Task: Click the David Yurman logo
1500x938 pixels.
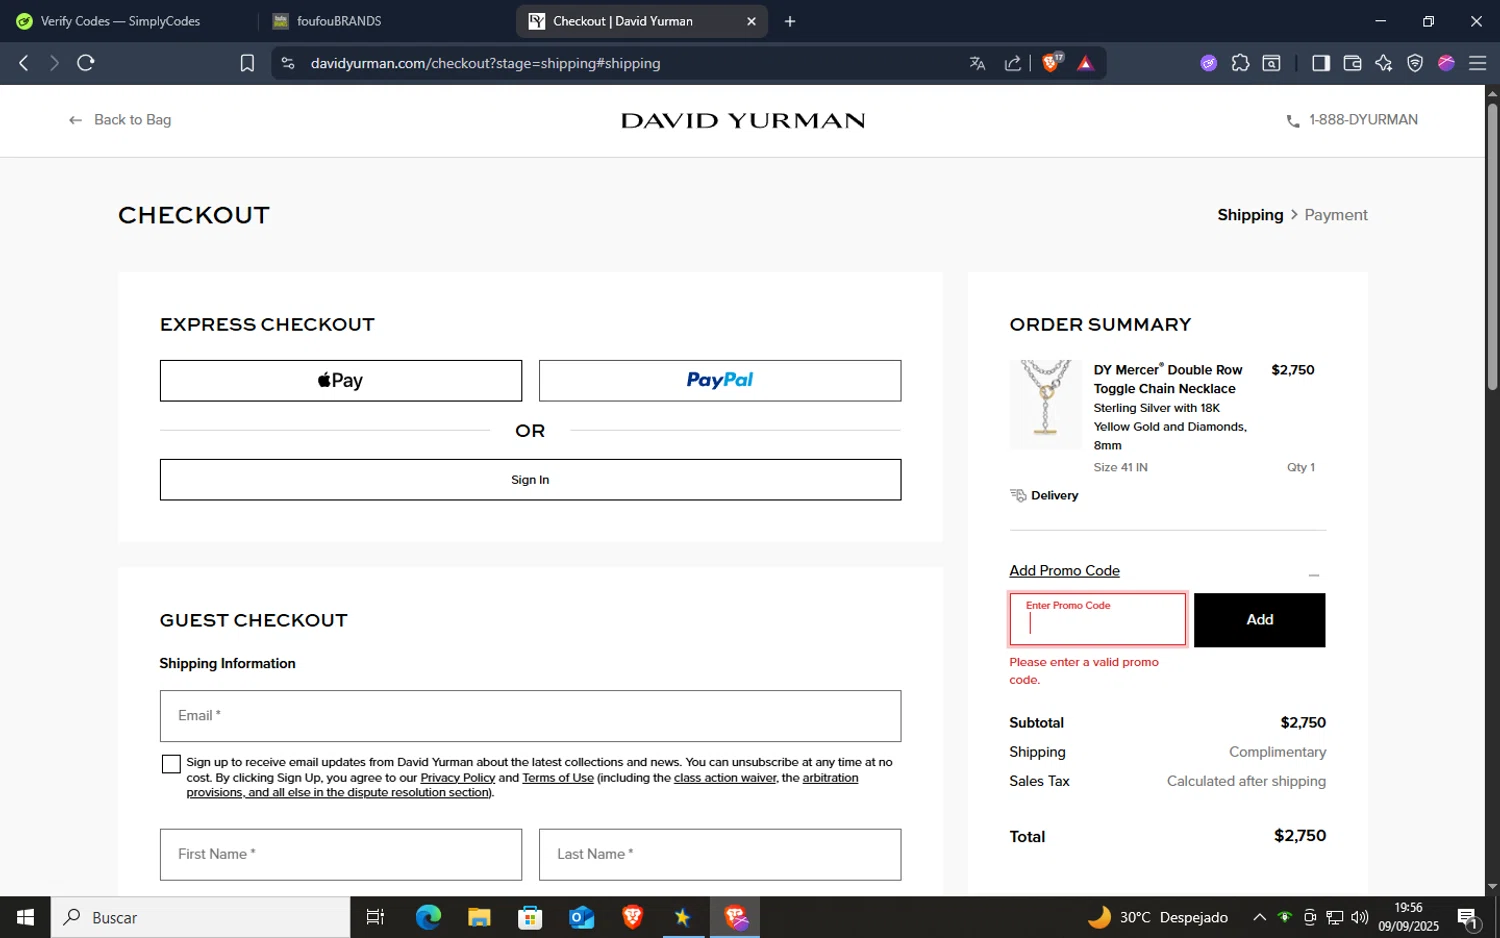Action: [x=743, y=121]
